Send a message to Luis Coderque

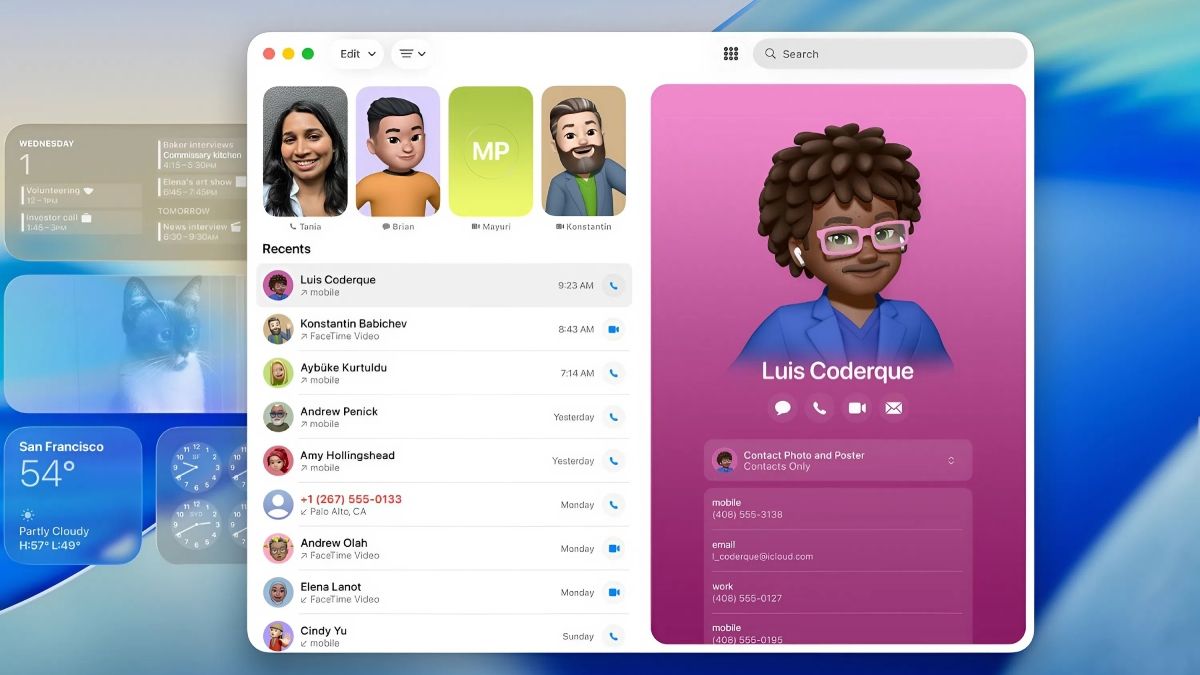[783, 408]
